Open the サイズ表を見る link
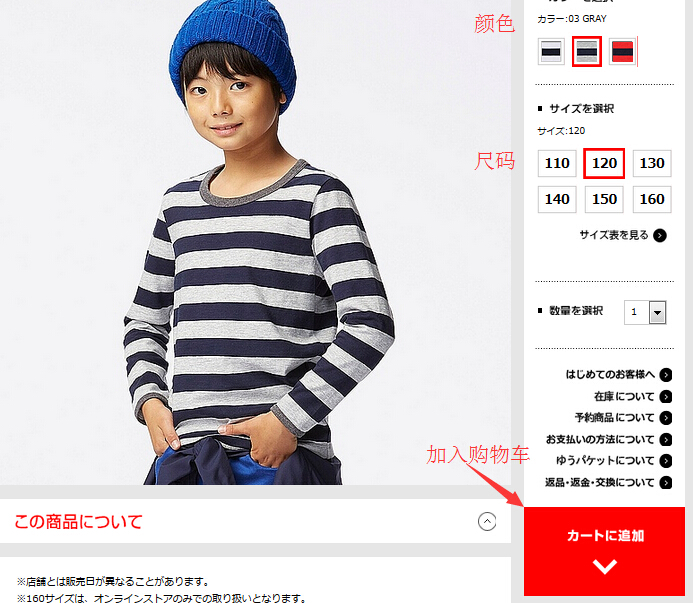This screenshot has height=603, width=693. click(613, 235)
